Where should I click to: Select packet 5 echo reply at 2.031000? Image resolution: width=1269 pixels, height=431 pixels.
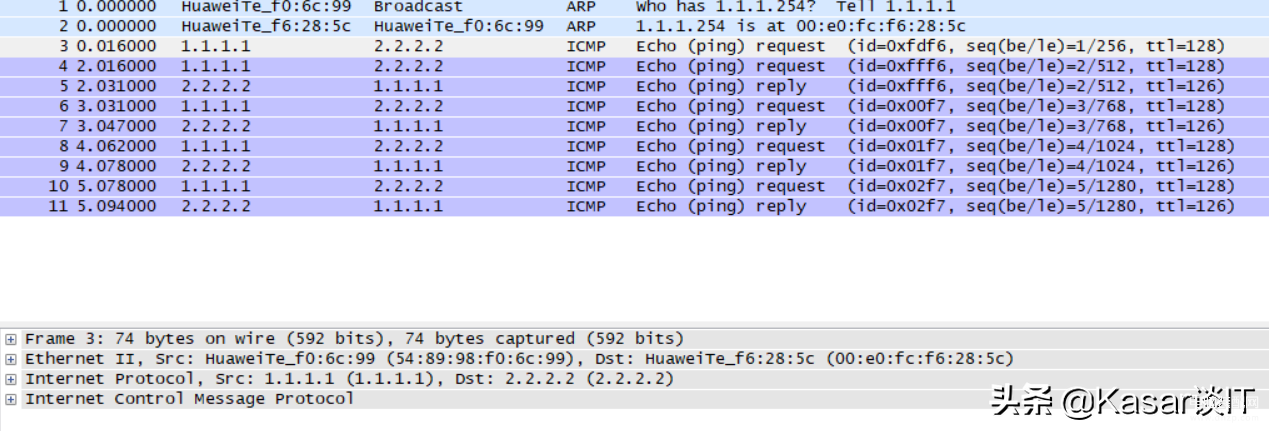coord(634,86)
